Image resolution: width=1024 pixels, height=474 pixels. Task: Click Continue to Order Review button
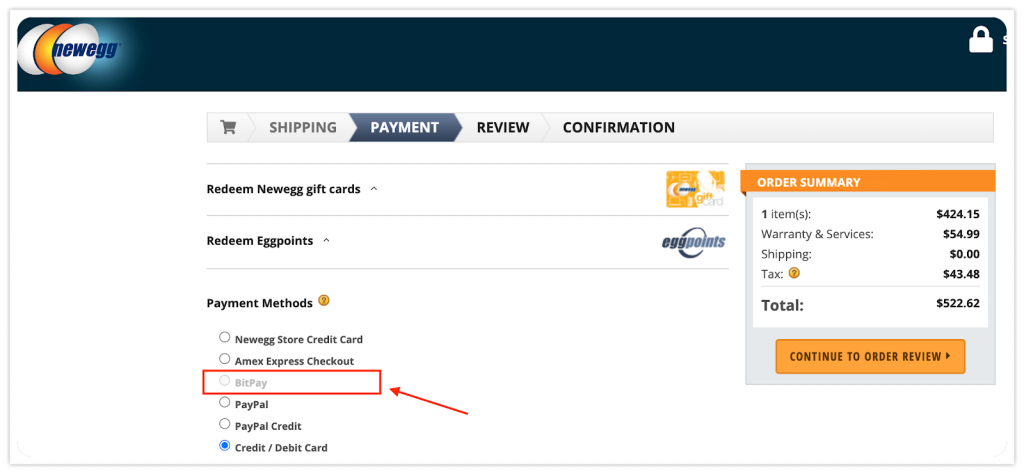coord(870,356)
